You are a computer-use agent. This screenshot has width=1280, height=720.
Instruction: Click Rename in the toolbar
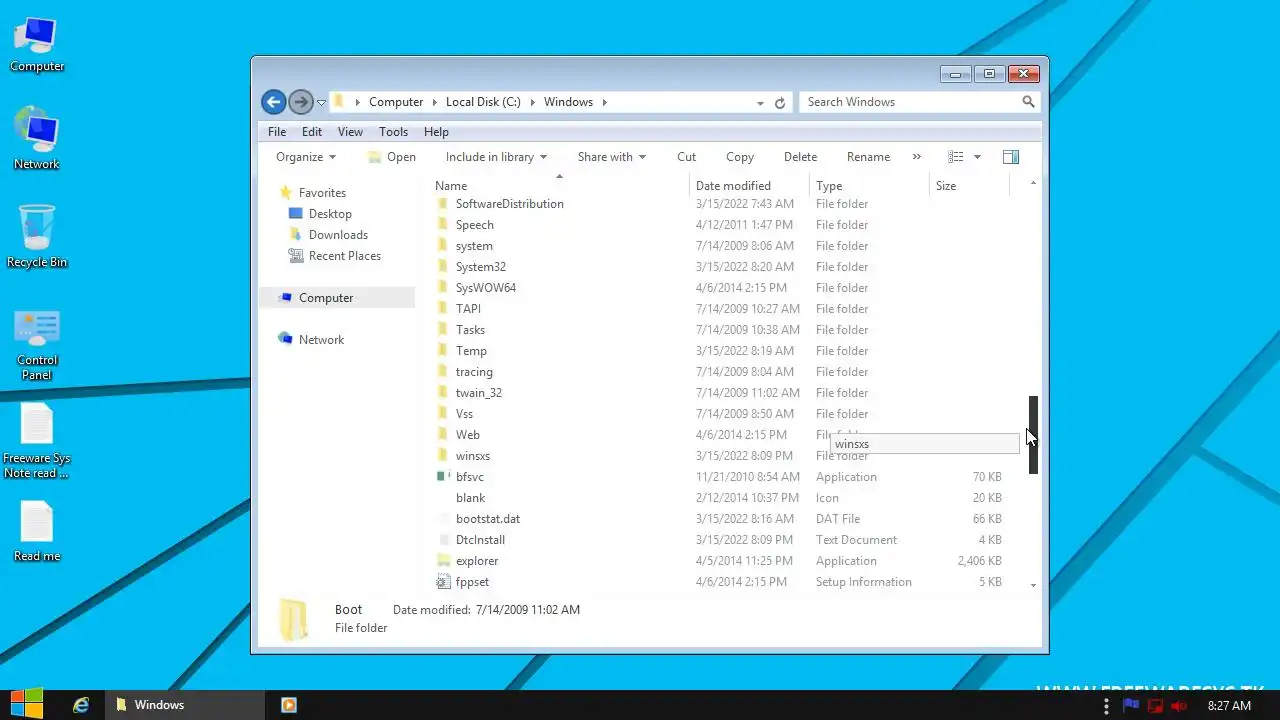[x=868, y=157]
